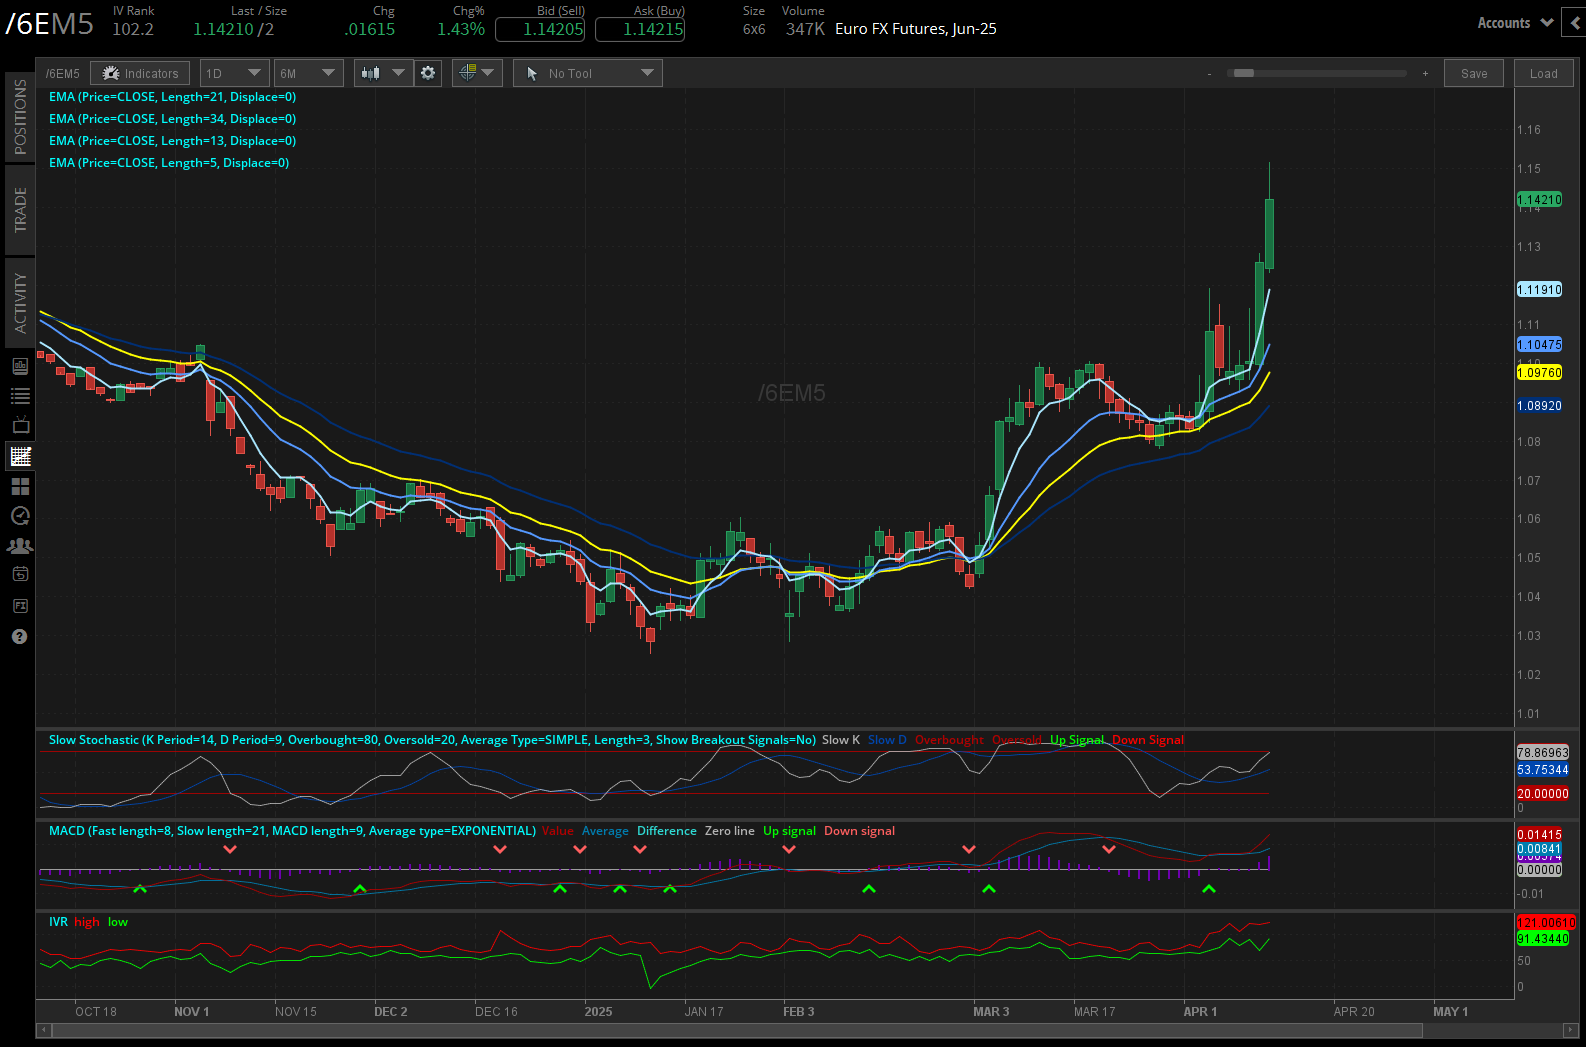Open the portfolio bar-chart sidebar icon
The height and width of the screenshot is (1047, 1586).
click(20, 366)
